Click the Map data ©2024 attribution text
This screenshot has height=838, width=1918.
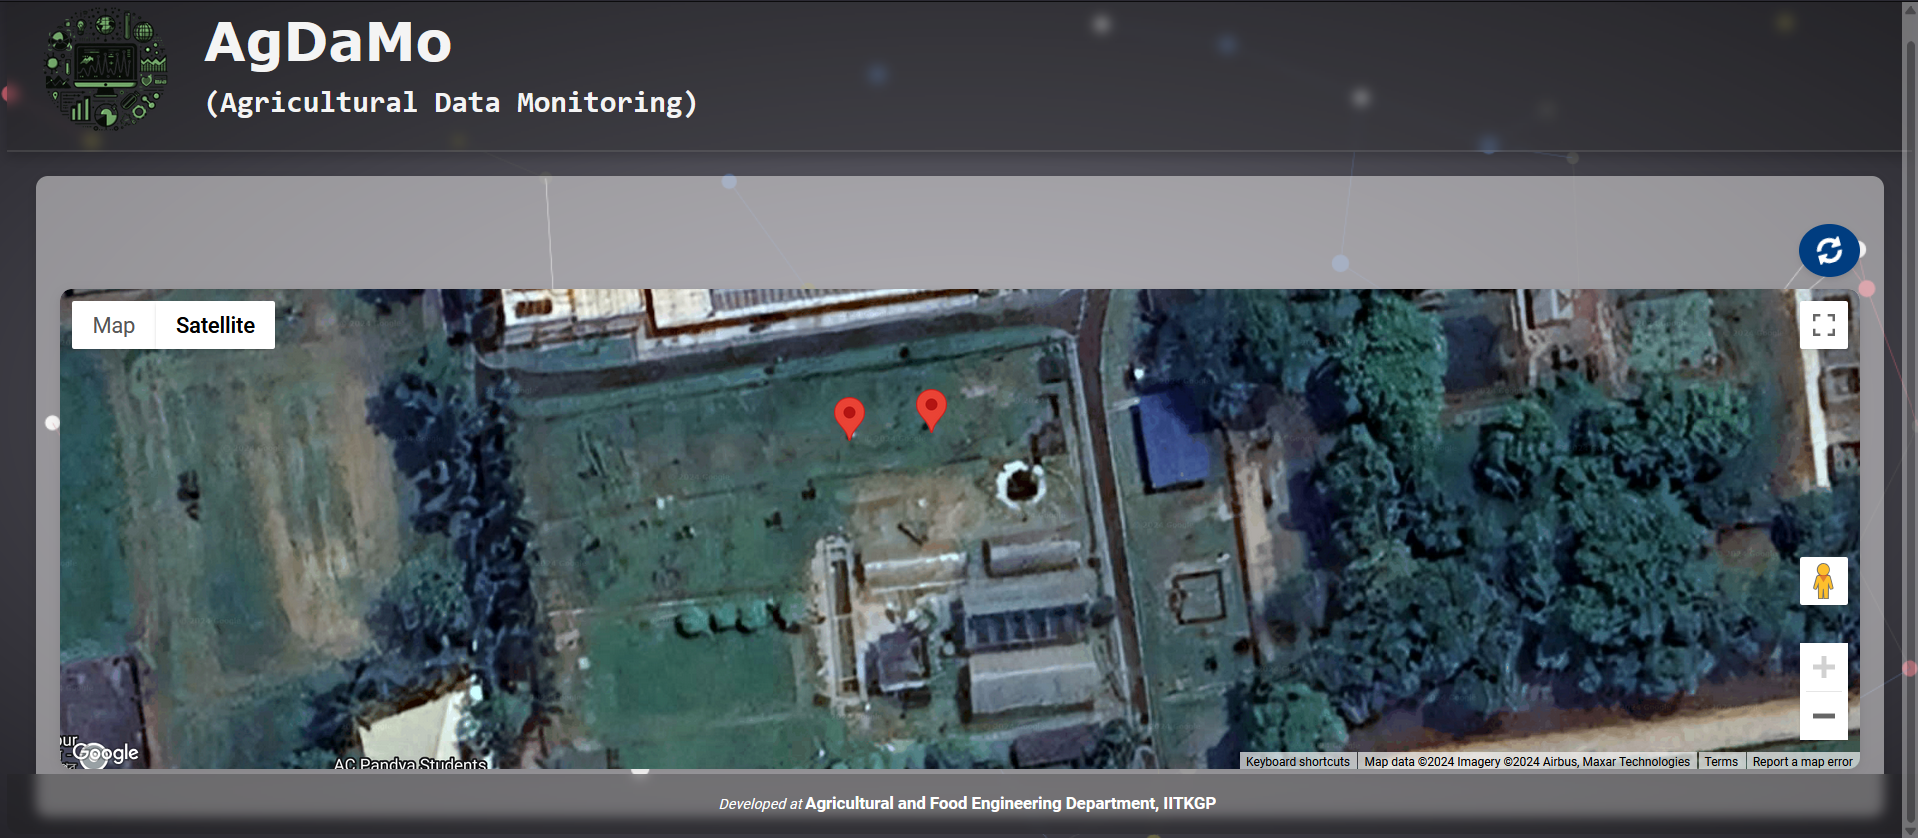click(x=1527, y=761)
